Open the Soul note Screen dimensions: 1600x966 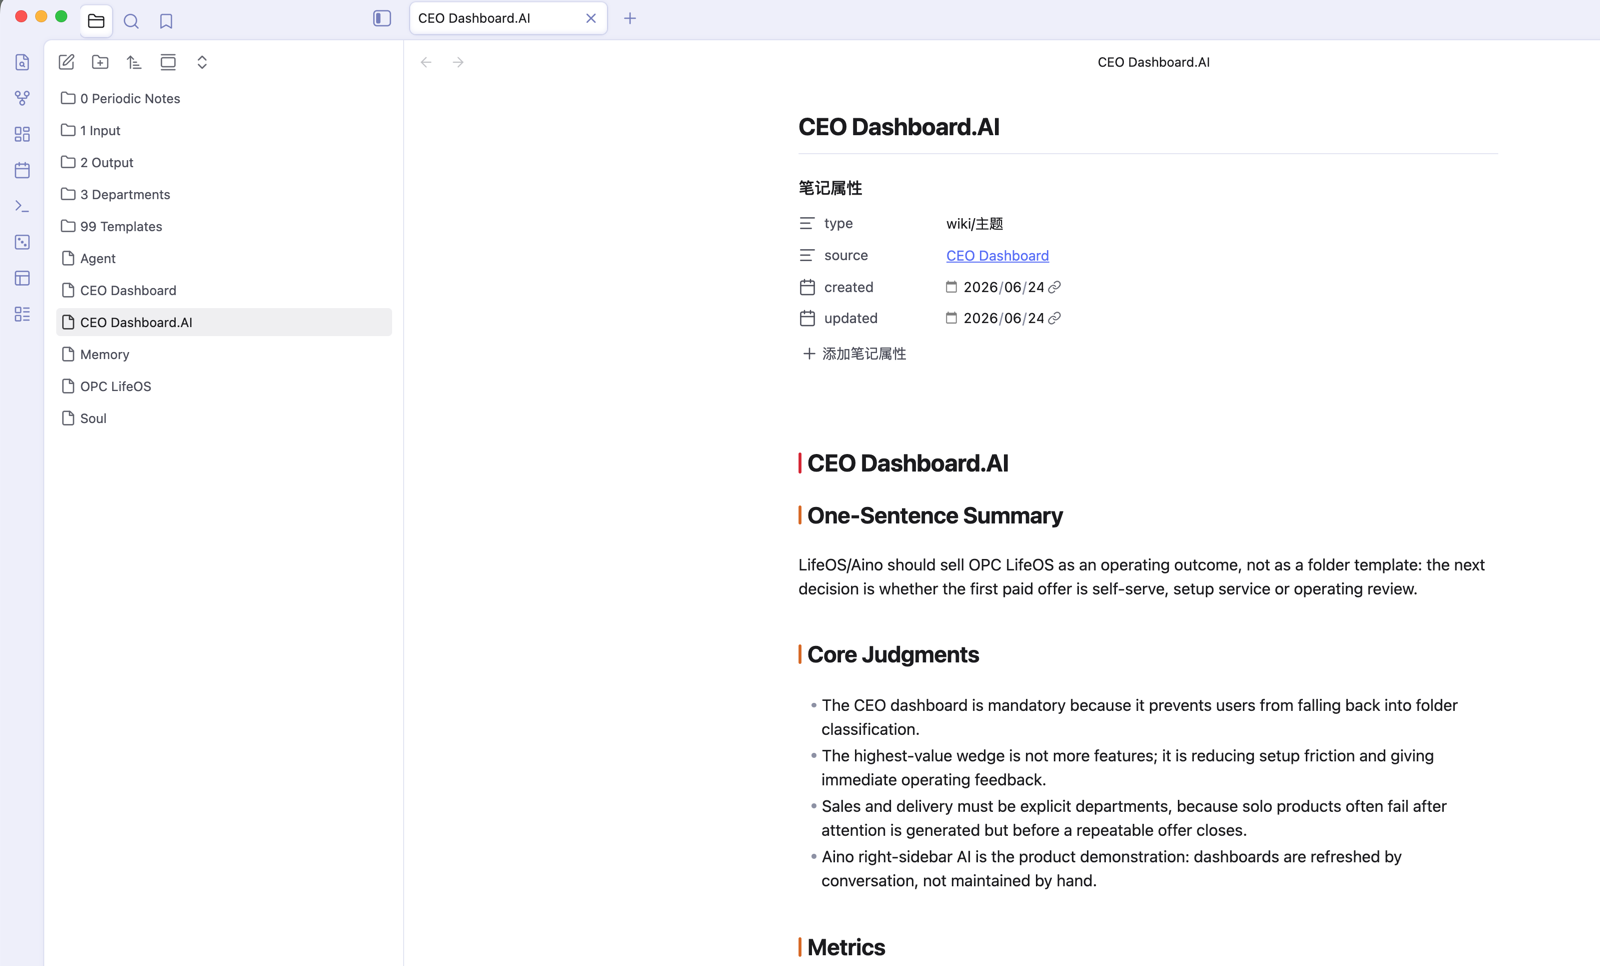224,418
